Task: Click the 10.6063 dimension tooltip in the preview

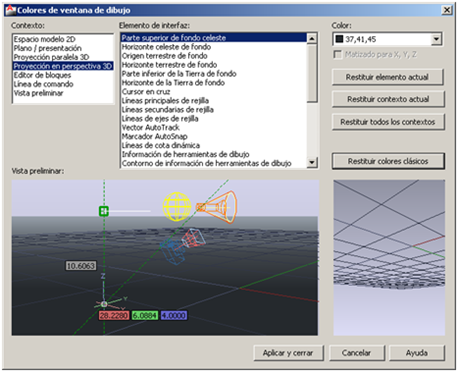Action: pos(81,266)
